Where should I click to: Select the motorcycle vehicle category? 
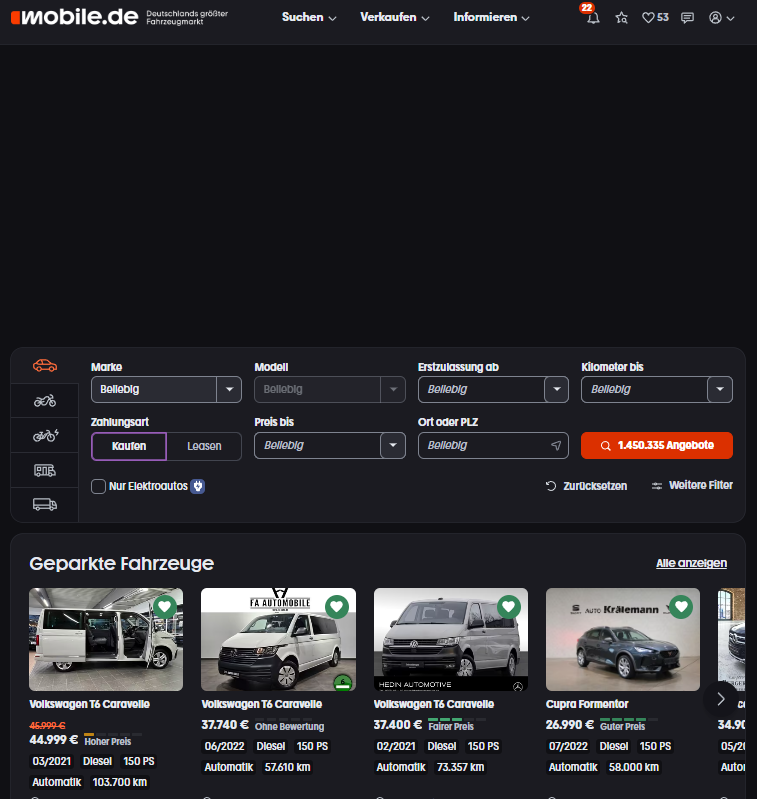coord(45,401)
